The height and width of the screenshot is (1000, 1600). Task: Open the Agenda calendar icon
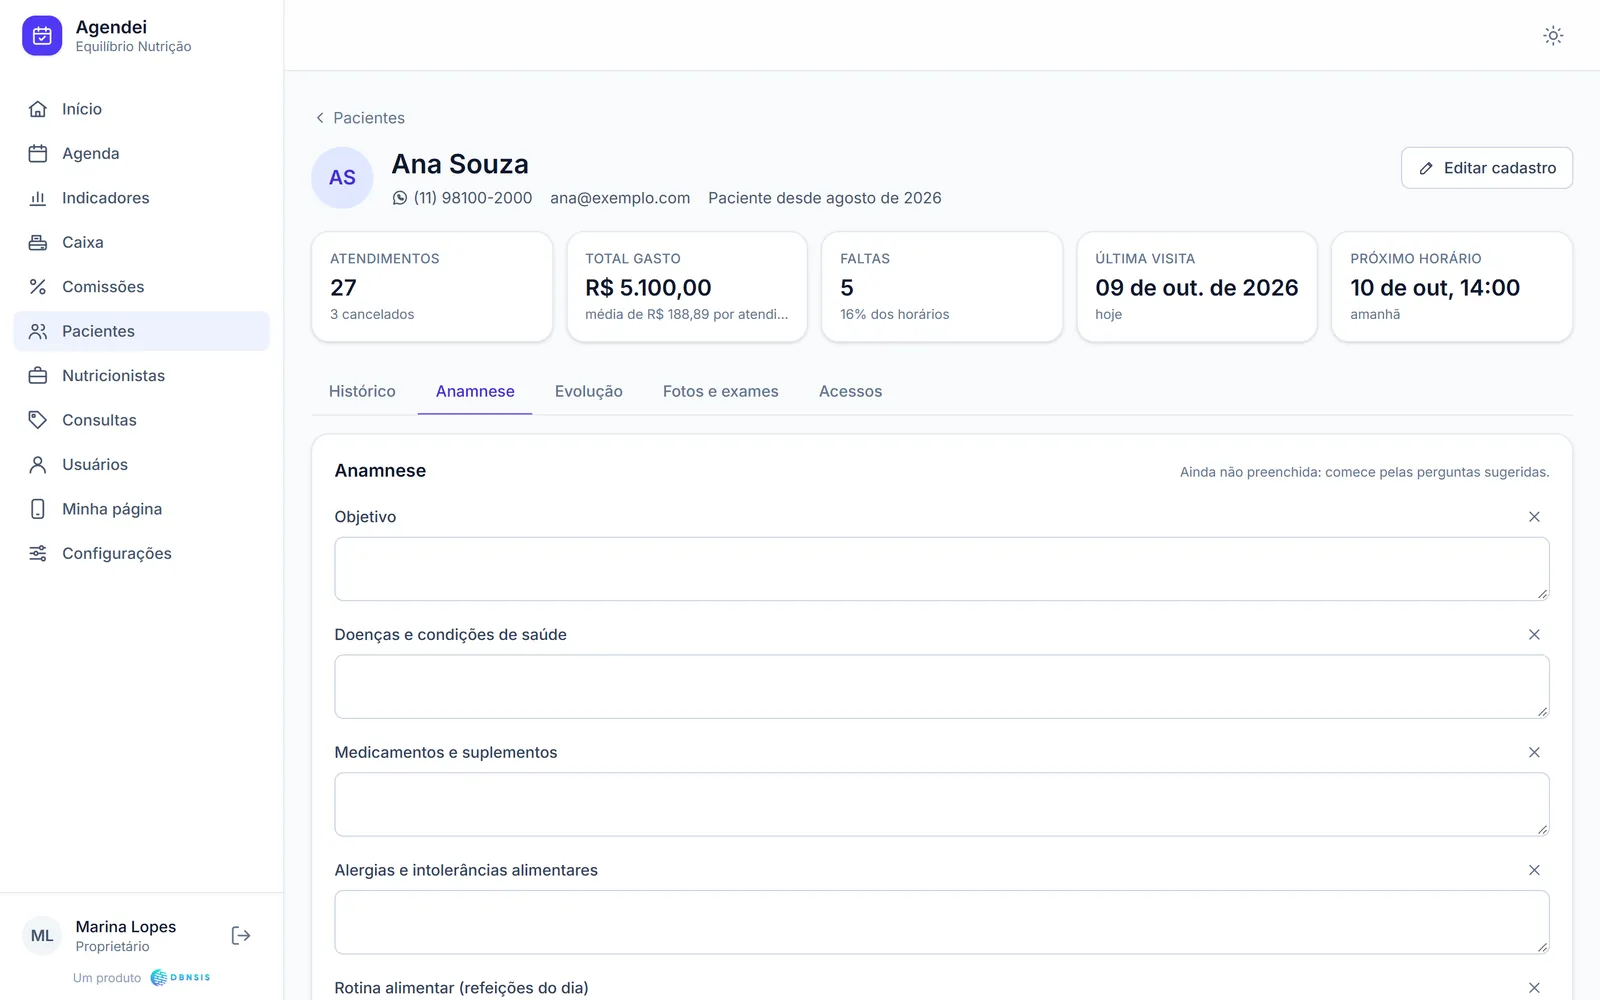pyautogui.click(x=38, y=153)
